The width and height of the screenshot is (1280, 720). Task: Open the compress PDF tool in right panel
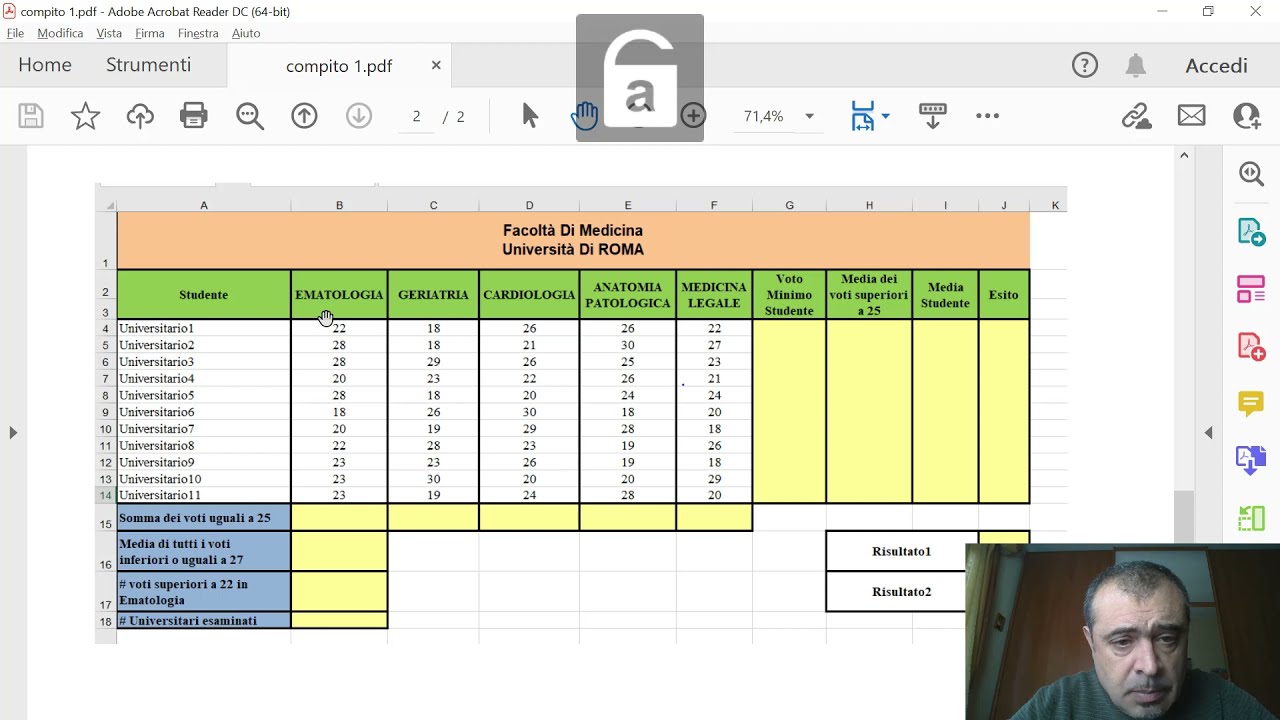[x=1251, y=518]
